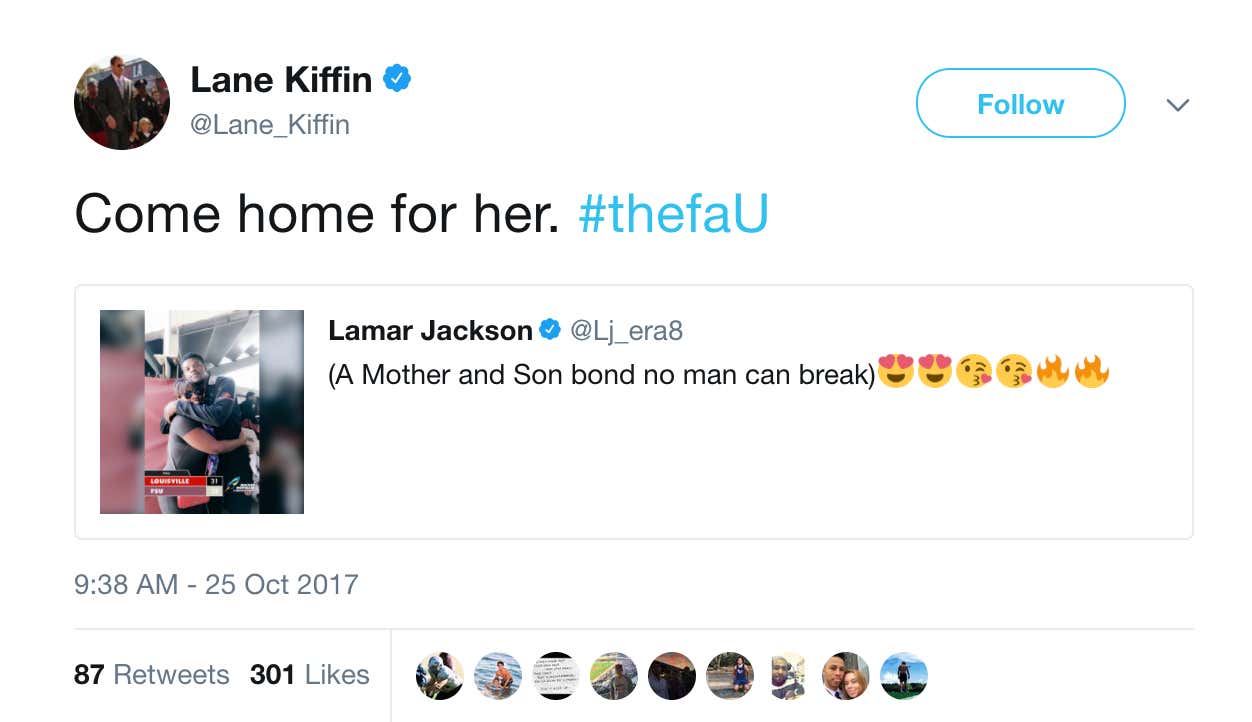Click the liker avatar showing a swimmer in water
Viewport: 1252px width, 722px height.
(x=498, y=676)
